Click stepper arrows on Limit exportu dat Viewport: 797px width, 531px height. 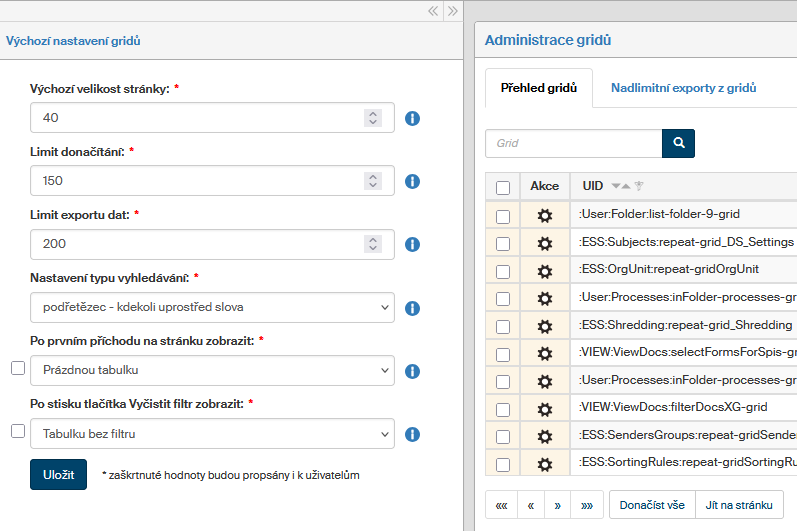click(x=373, y=244)
